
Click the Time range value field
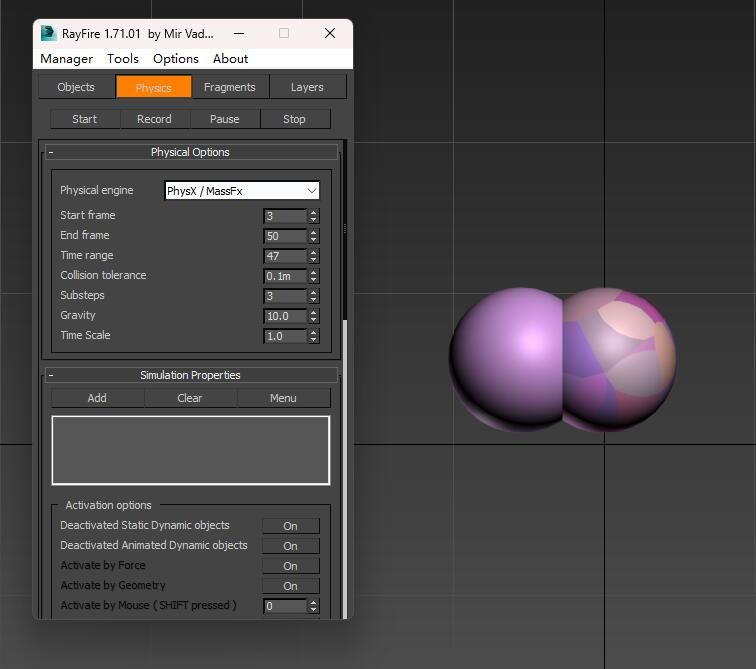pyautogui.click(x=285, y=256)
